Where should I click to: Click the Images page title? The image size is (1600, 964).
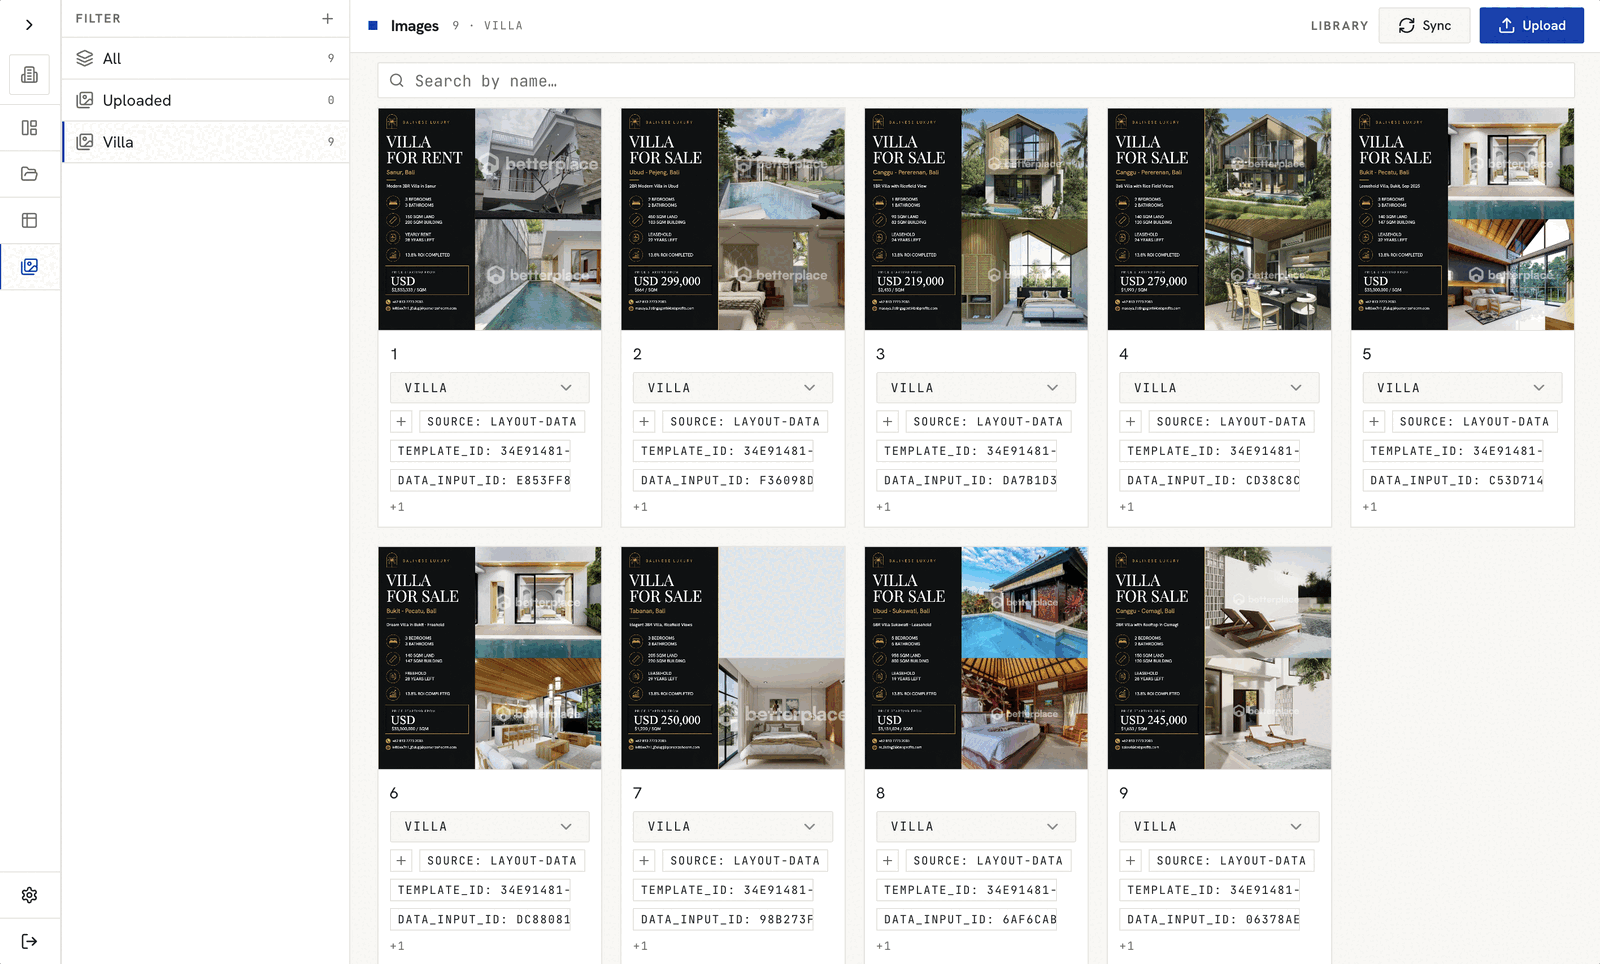(414, 26)
